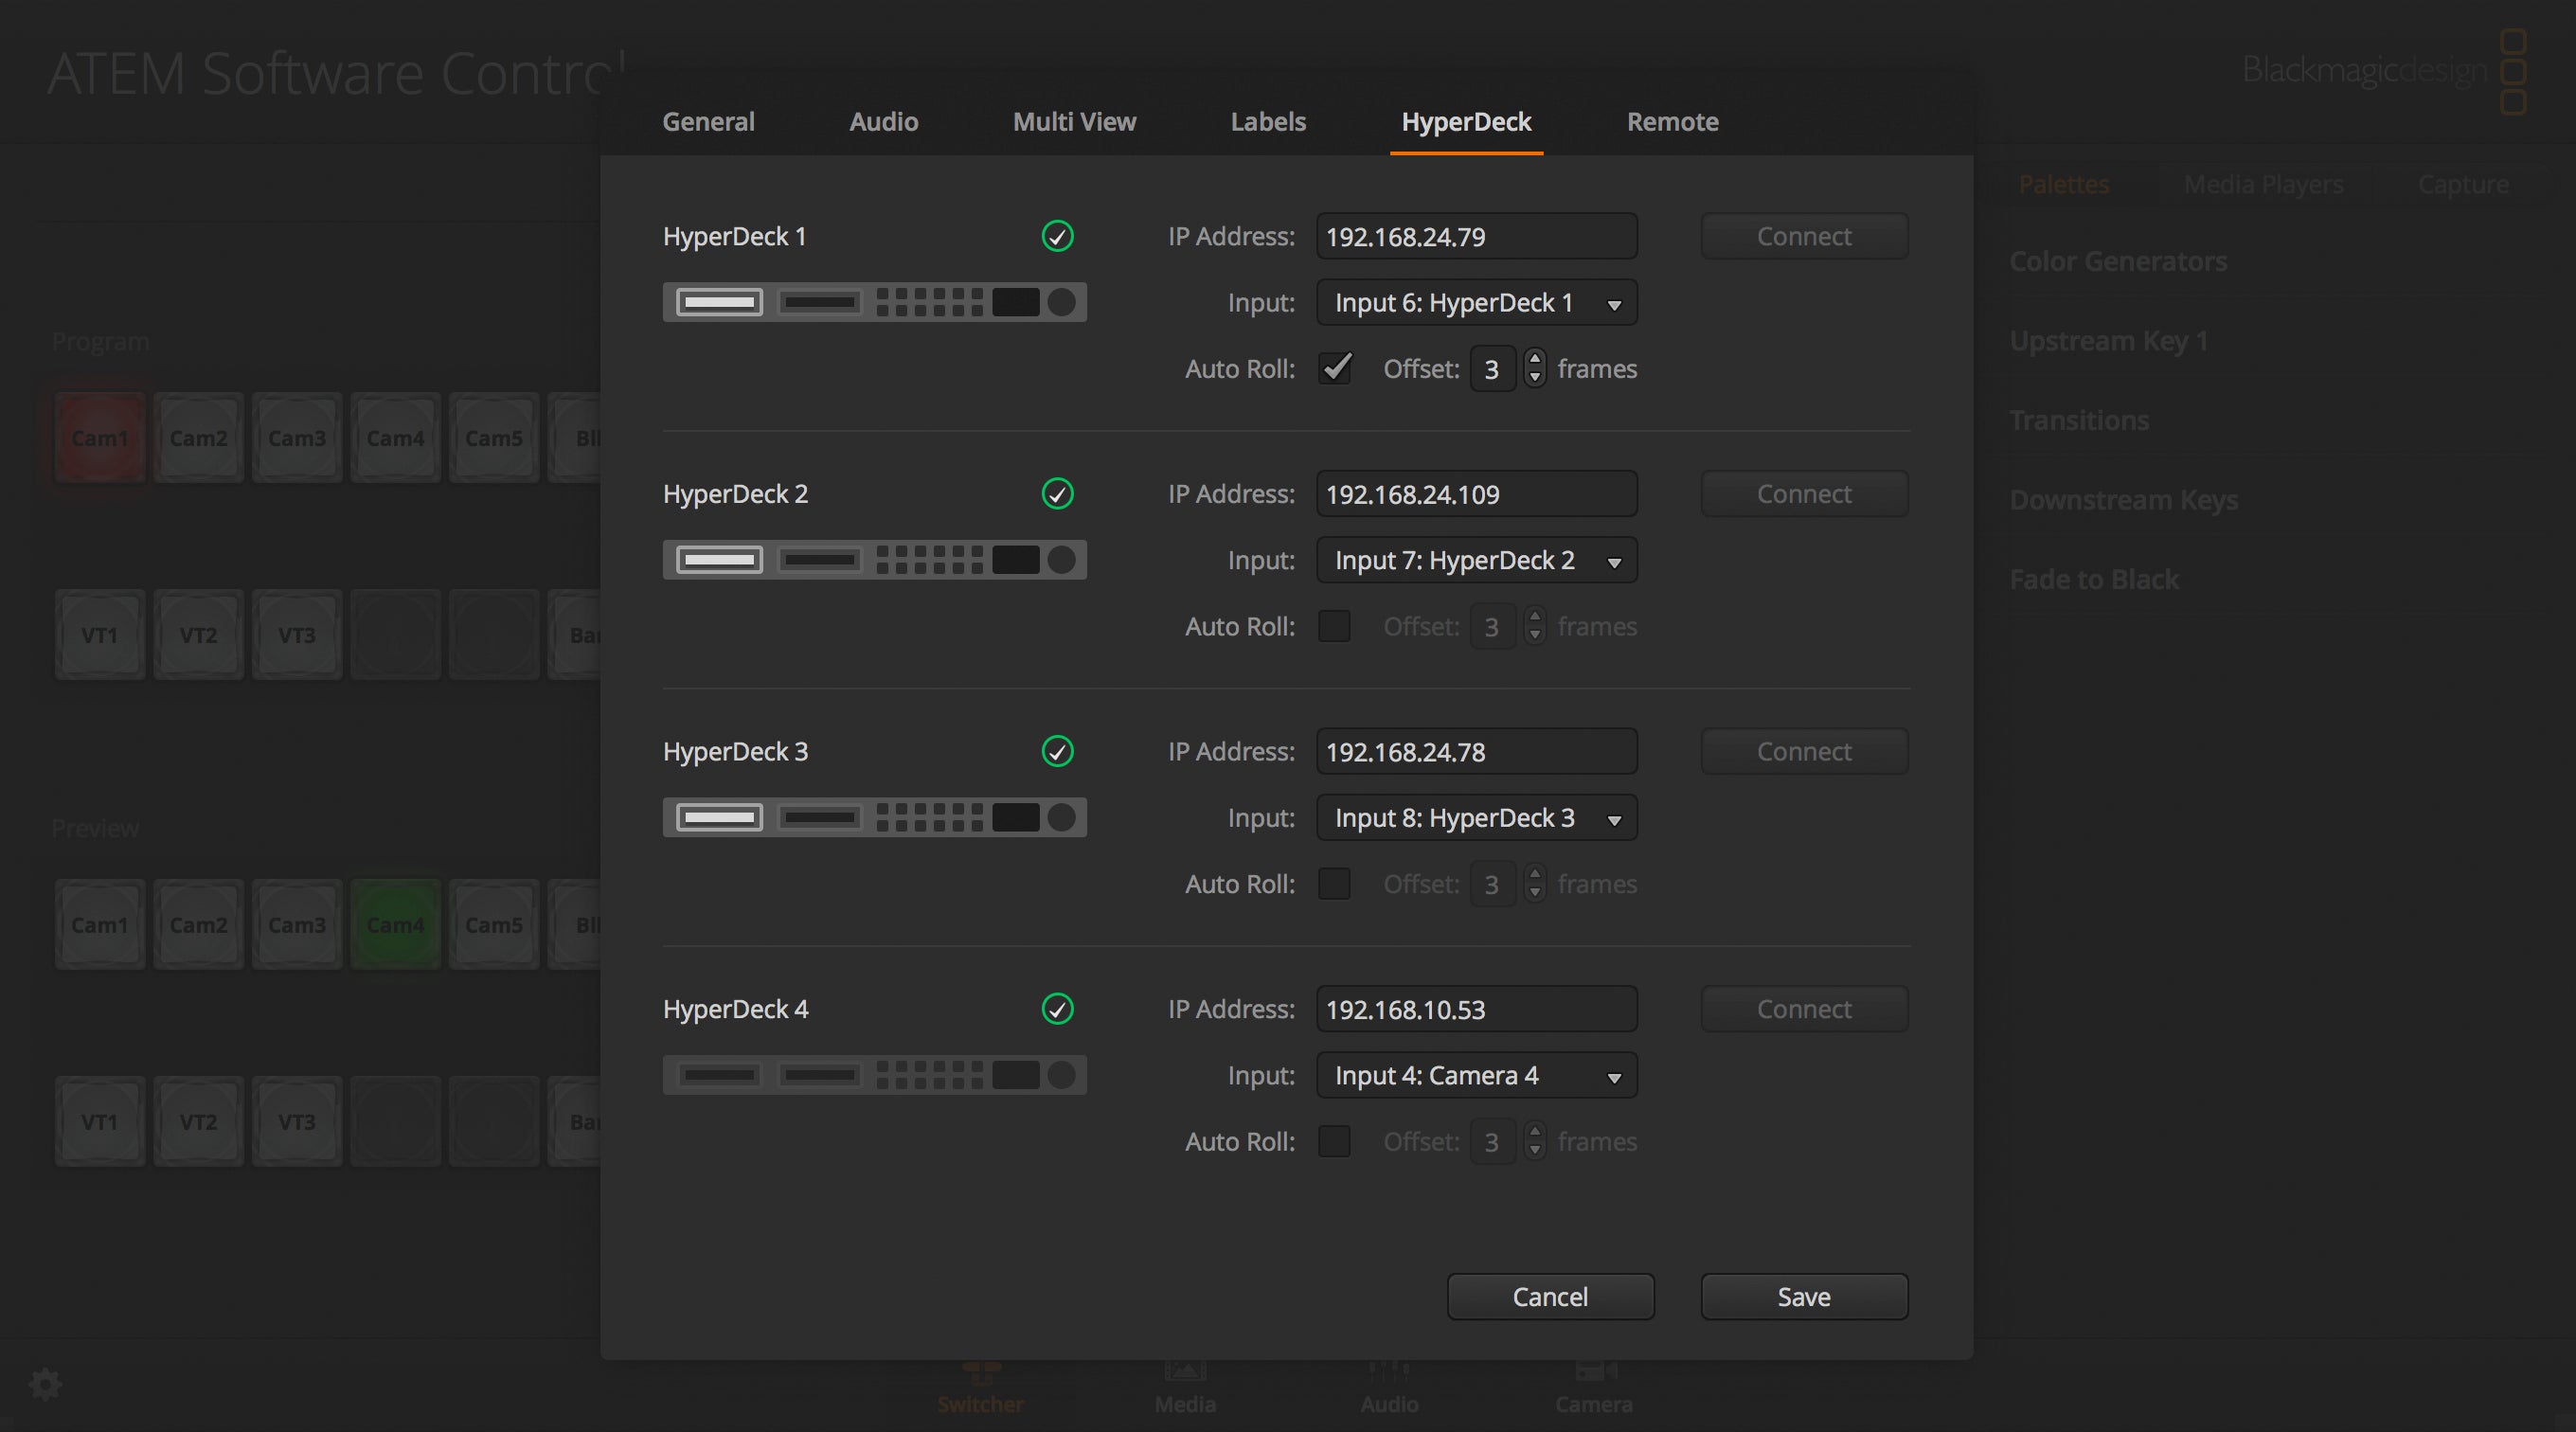
Task: Cancel the HyperDeck settings changes
Action: (1550, 1296)
